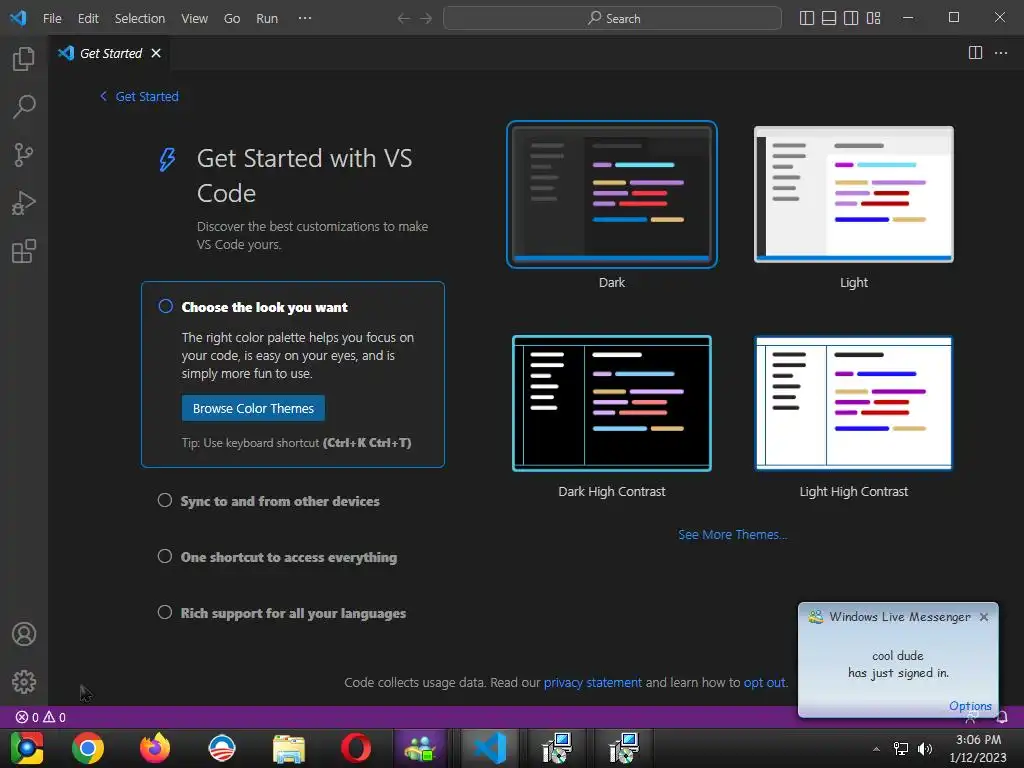Open editor More Actions ellipsis
1024x768 pixels.
click(1000, 53)
